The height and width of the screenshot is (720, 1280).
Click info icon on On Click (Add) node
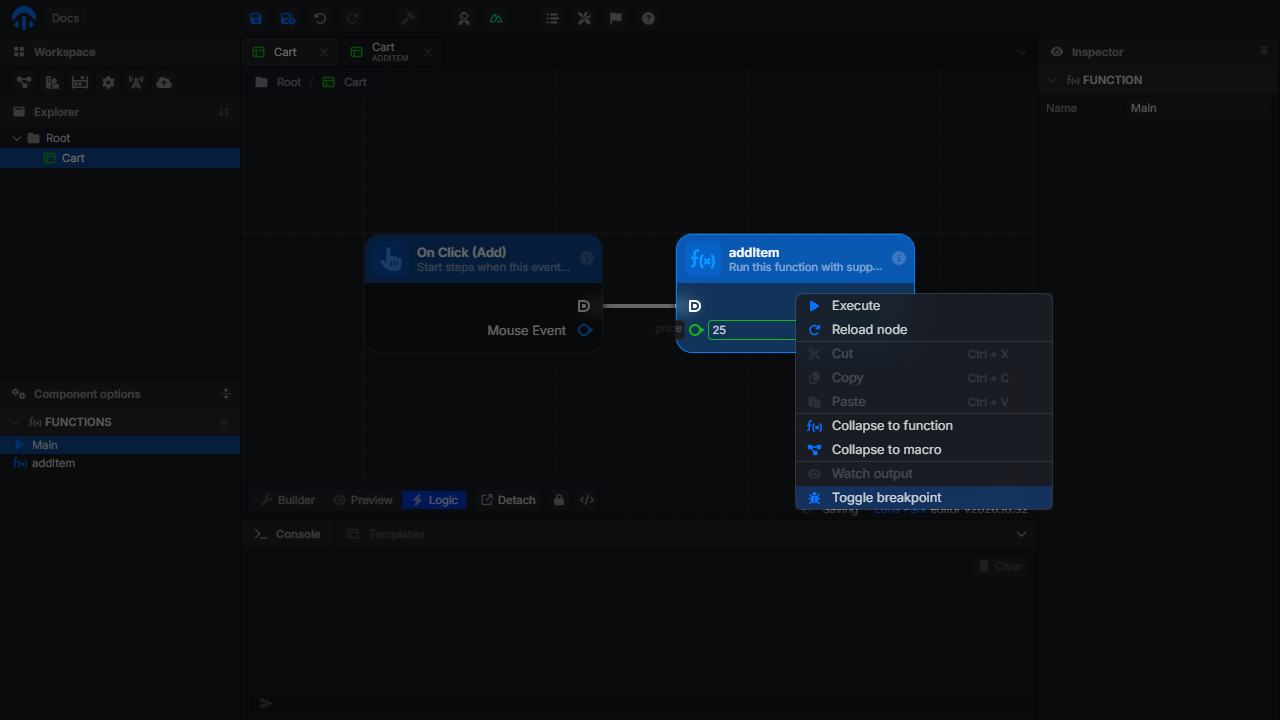coord(587,258)
